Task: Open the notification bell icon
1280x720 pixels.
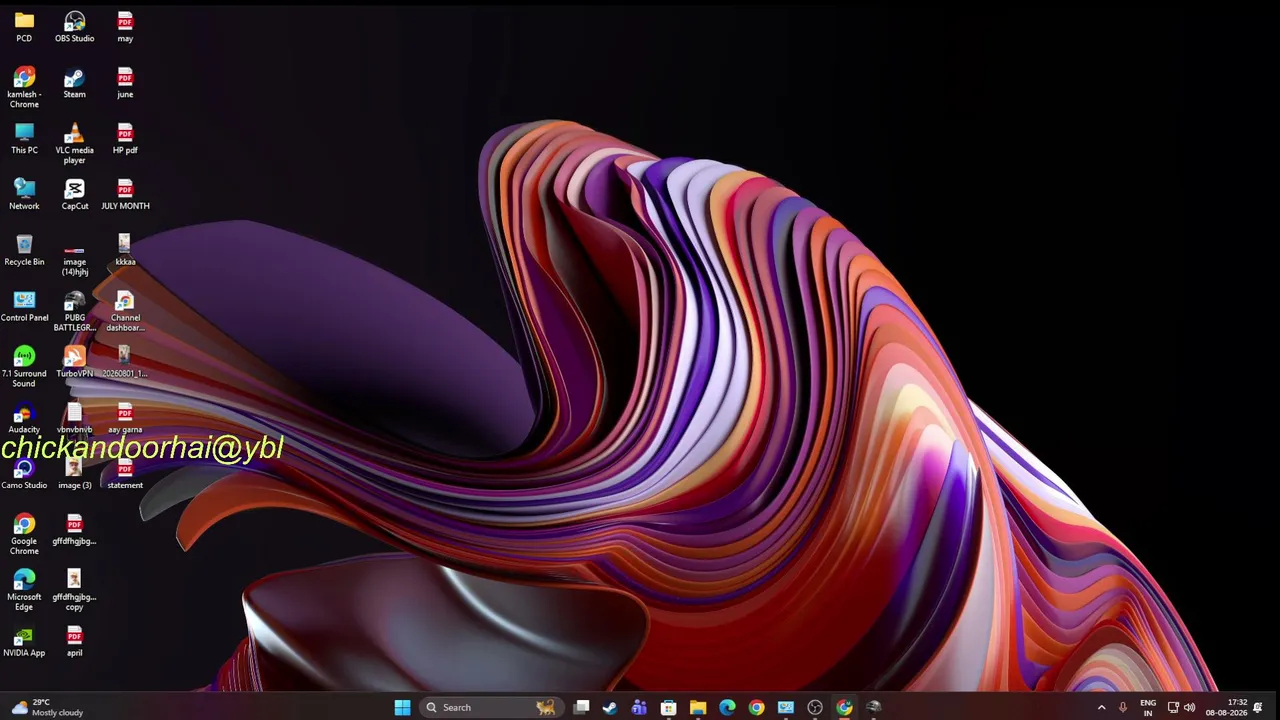Action: (x=1259, y=707)
